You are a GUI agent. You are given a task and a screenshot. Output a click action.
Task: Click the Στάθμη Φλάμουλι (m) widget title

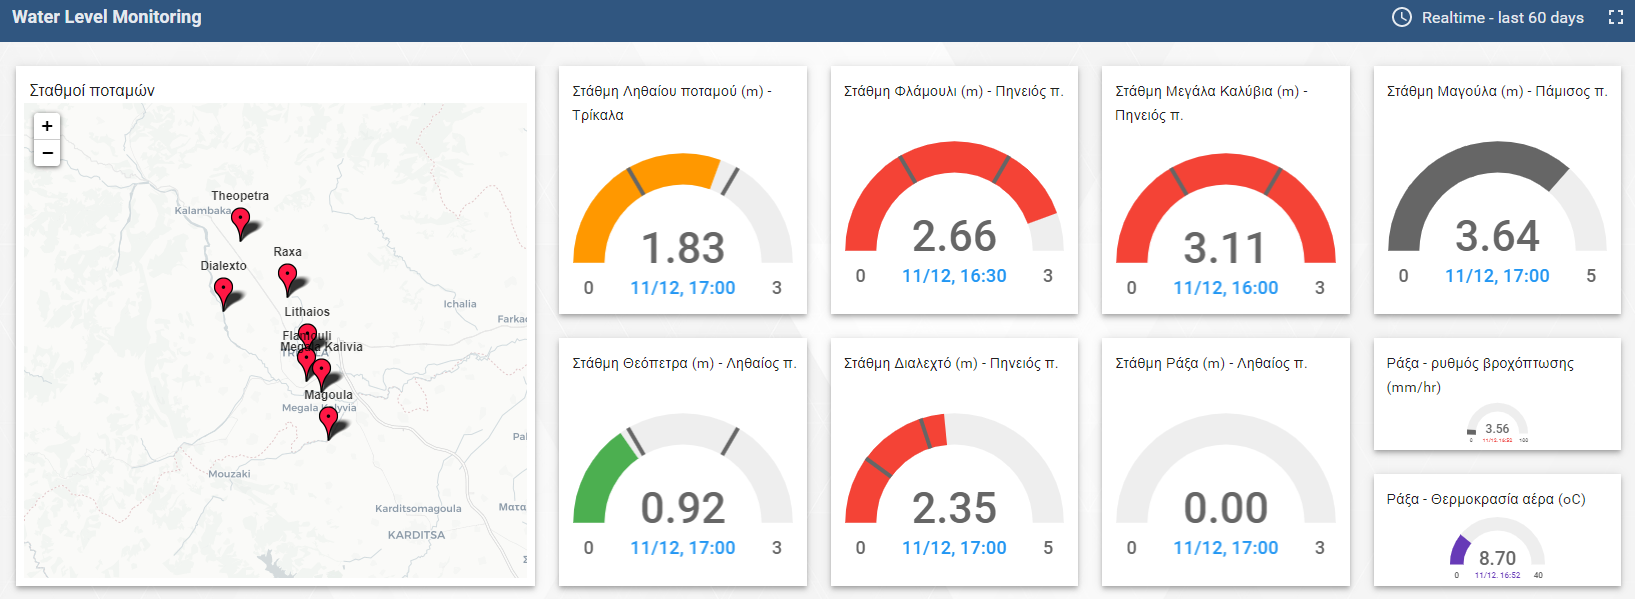[x=954, y=91]
